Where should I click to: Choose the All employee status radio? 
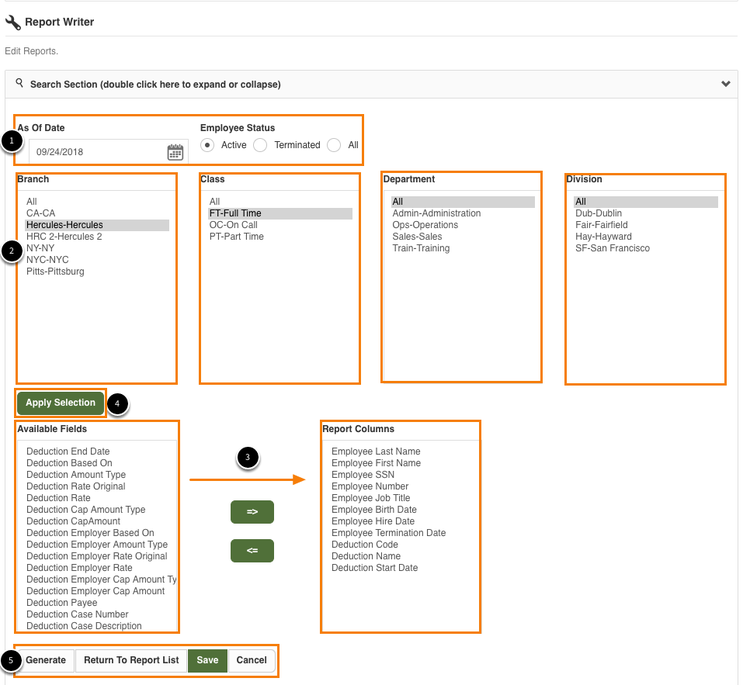click(334, 145)
